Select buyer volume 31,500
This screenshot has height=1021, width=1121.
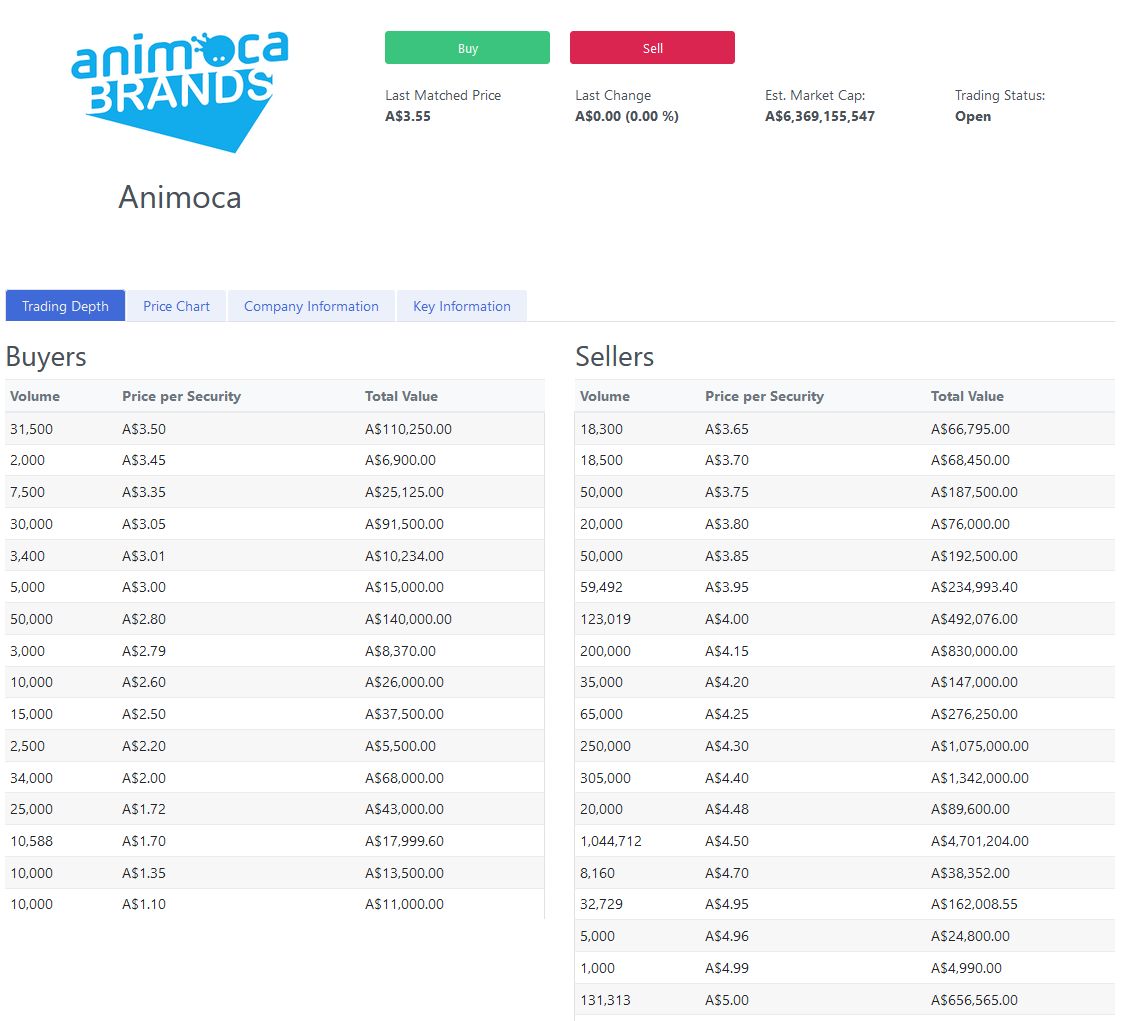(x=31, y=429)
